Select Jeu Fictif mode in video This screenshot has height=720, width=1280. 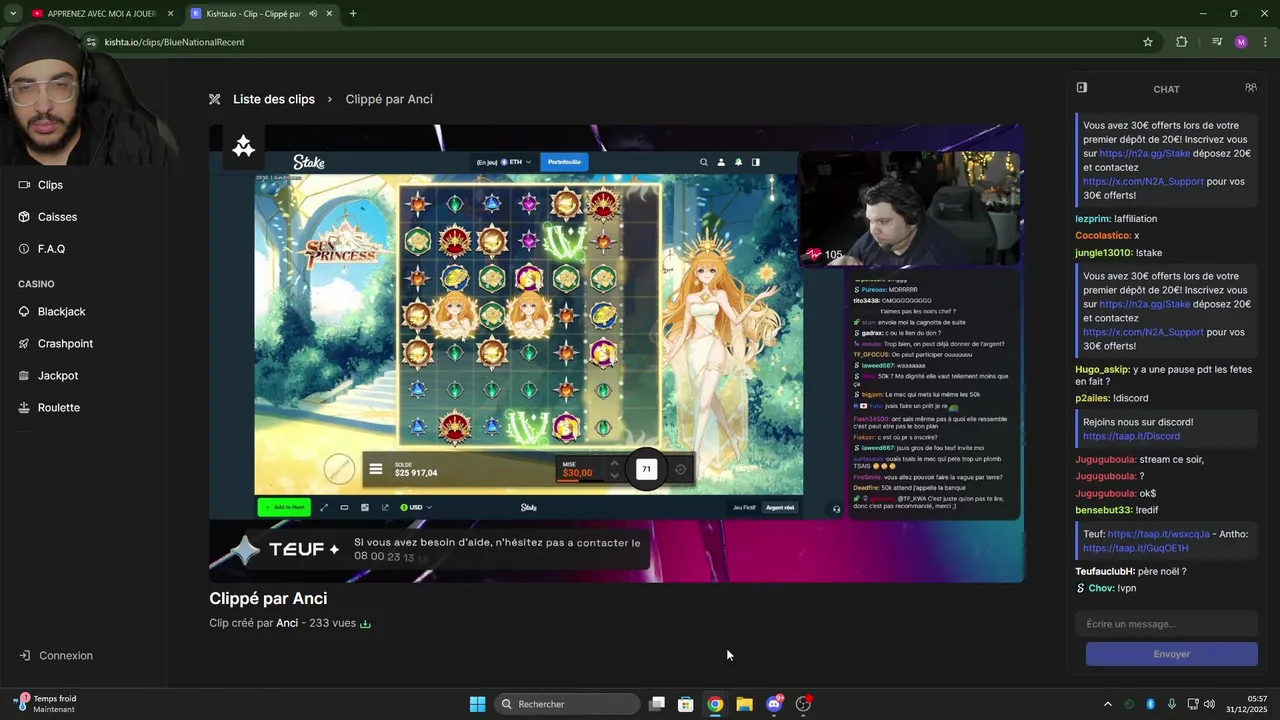[x=744, y=507]
